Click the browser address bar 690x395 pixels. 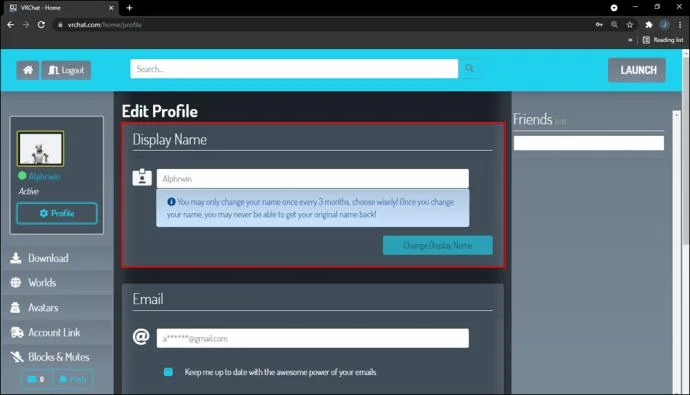tap(323, 25)
